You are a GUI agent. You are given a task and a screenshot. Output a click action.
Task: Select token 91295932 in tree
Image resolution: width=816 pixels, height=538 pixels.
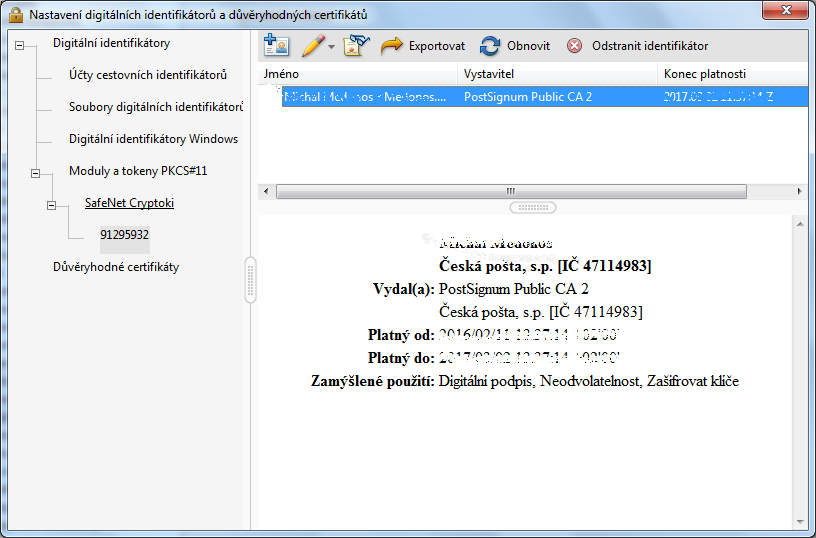[124, 235]
